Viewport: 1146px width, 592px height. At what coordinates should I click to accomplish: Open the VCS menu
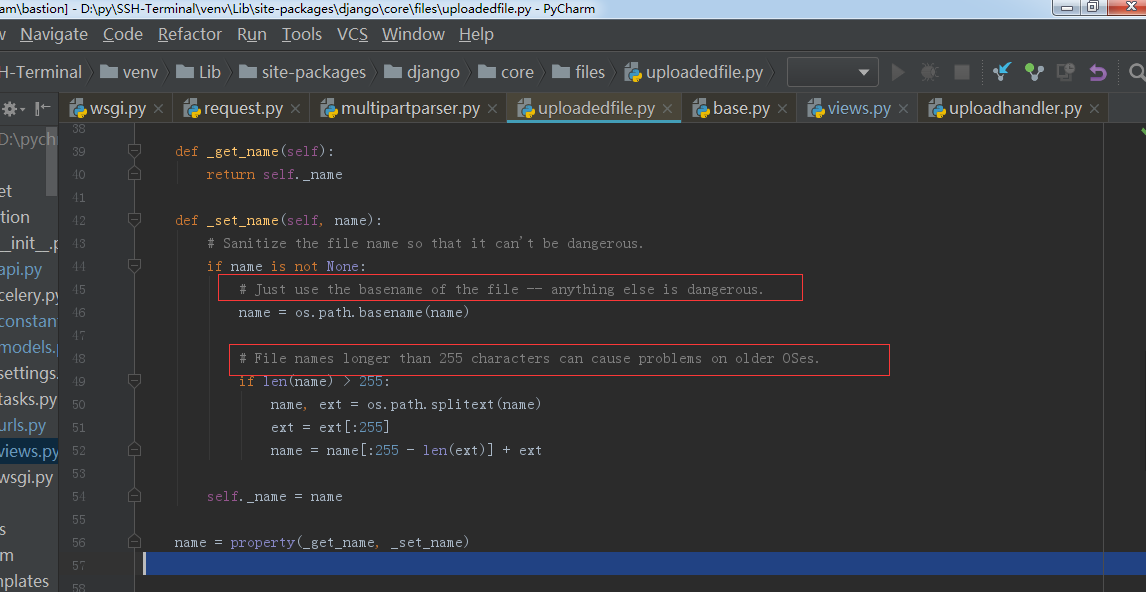click(x=352, y=34)
